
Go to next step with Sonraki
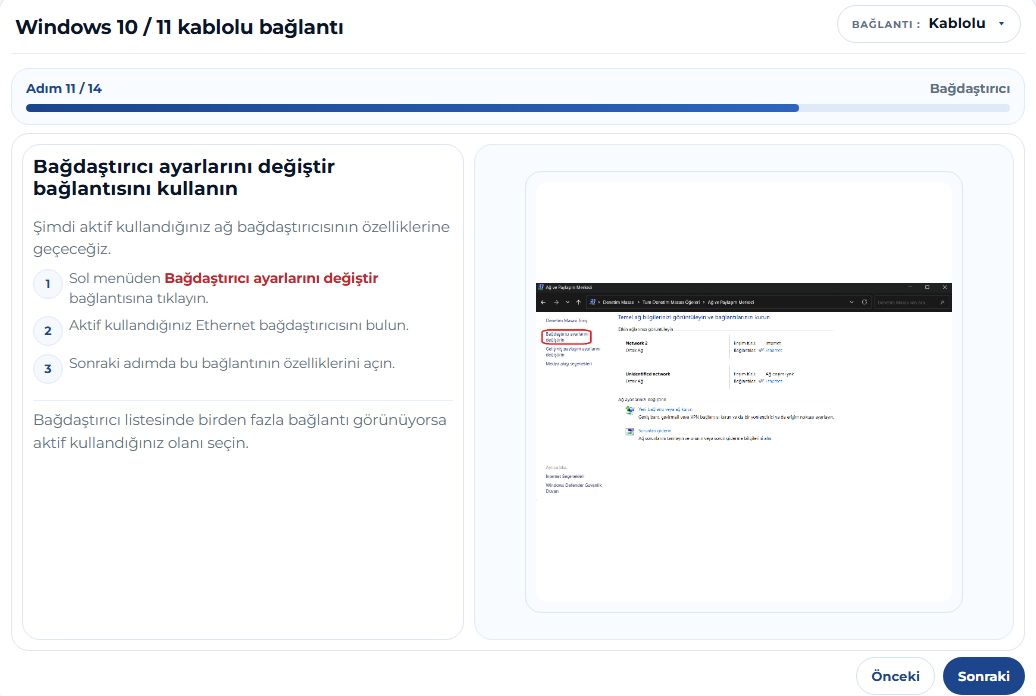(983, 676)
